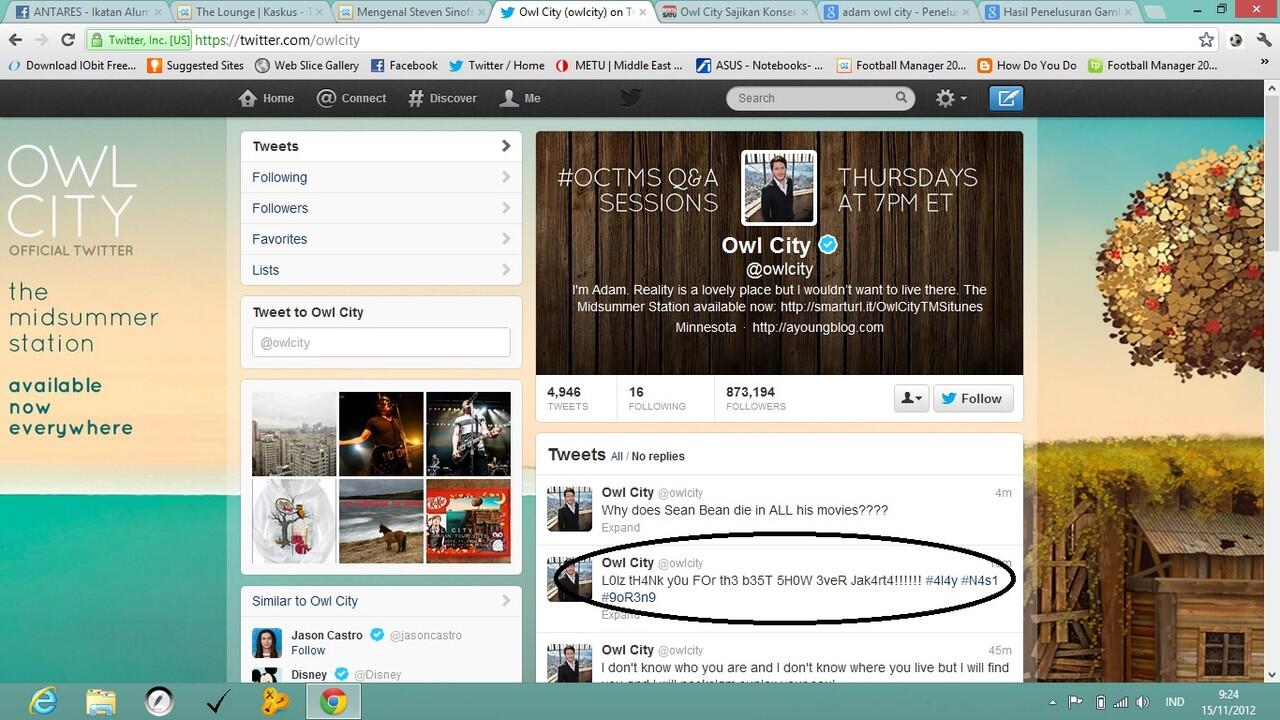Open the METU | Middle East bookmark

tap(619, 65)
